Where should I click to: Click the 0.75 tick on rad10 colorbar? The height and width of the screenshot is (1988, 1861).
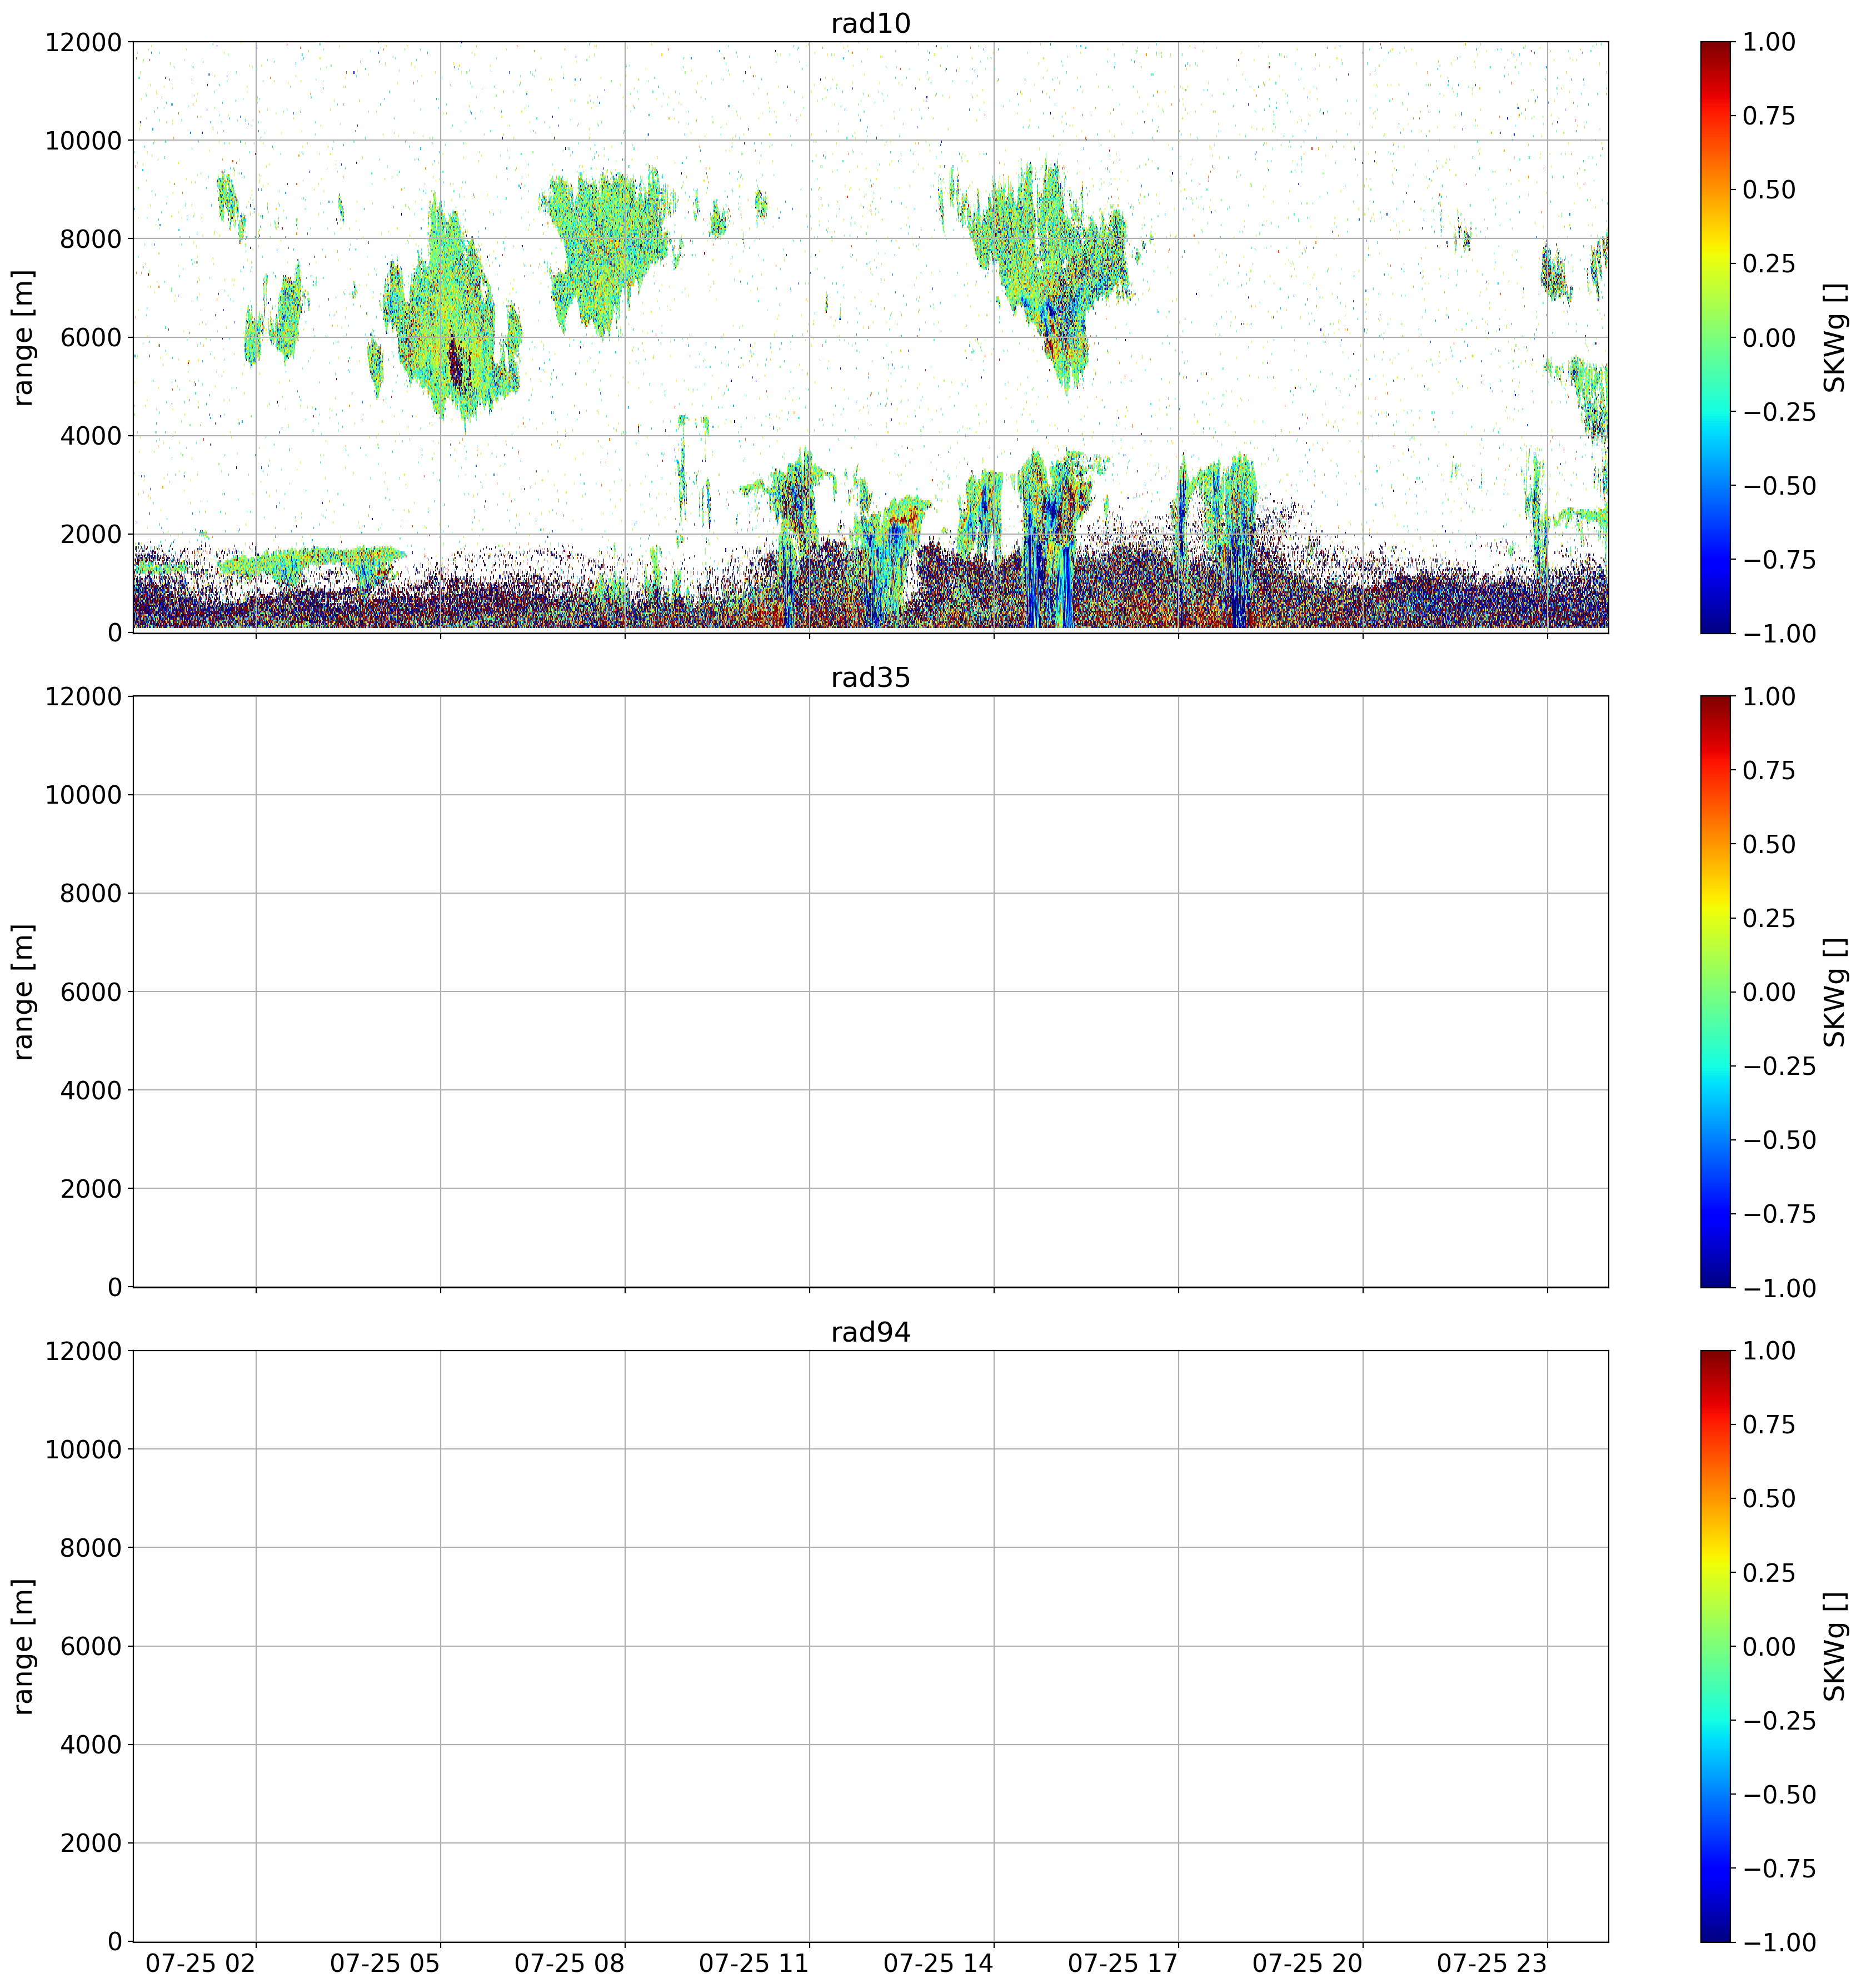[x=1768, y=116]
